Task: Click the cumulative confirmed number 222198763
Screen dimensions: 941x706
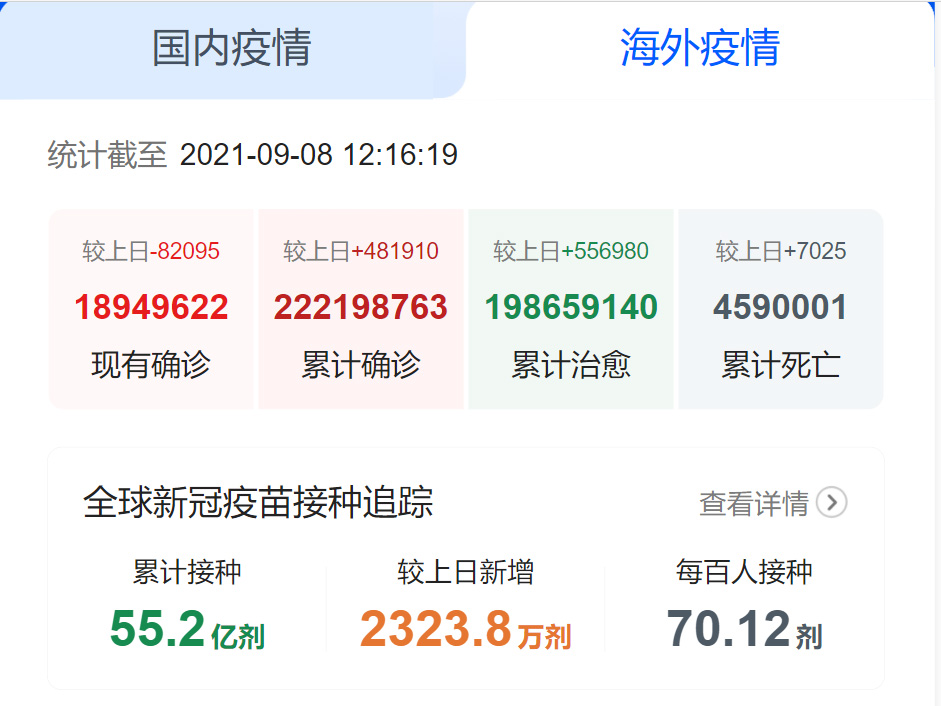Action: pyautogui.click(x=361, y=307)
